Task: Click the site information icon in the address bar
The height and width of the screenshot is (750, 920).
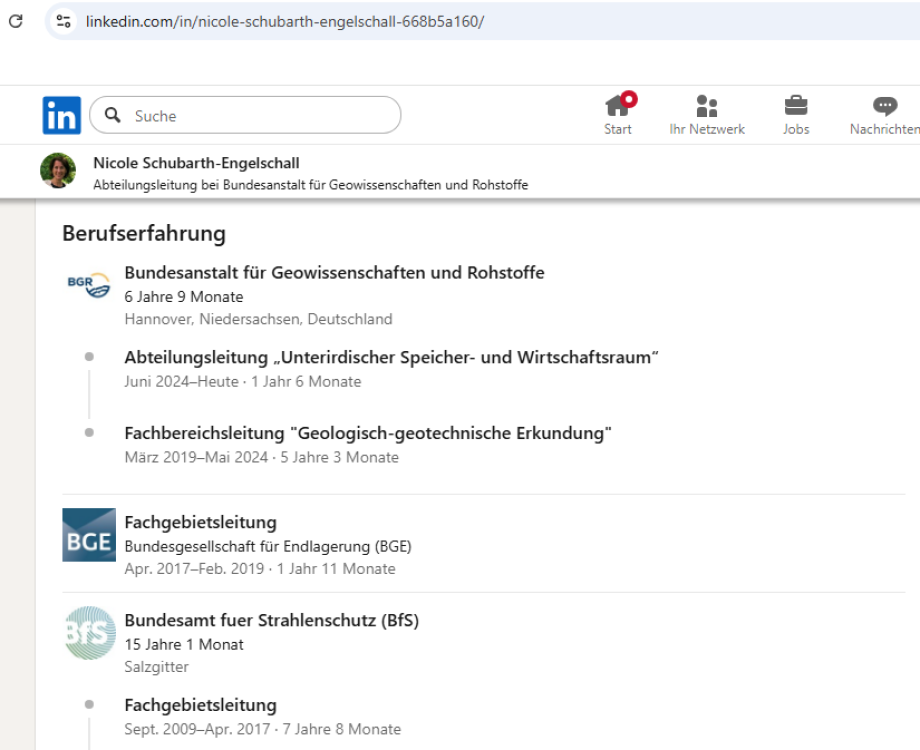Action: (62, 21)
